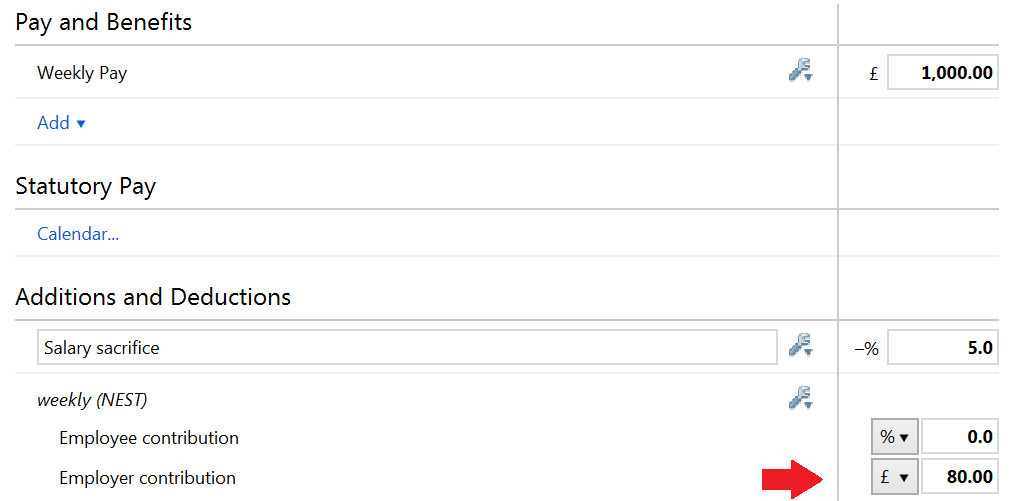This screenshot has width=1013, height=501.
Task: Open the wrench settings icon for Salary sacrifice
Action: coord(801,345)
